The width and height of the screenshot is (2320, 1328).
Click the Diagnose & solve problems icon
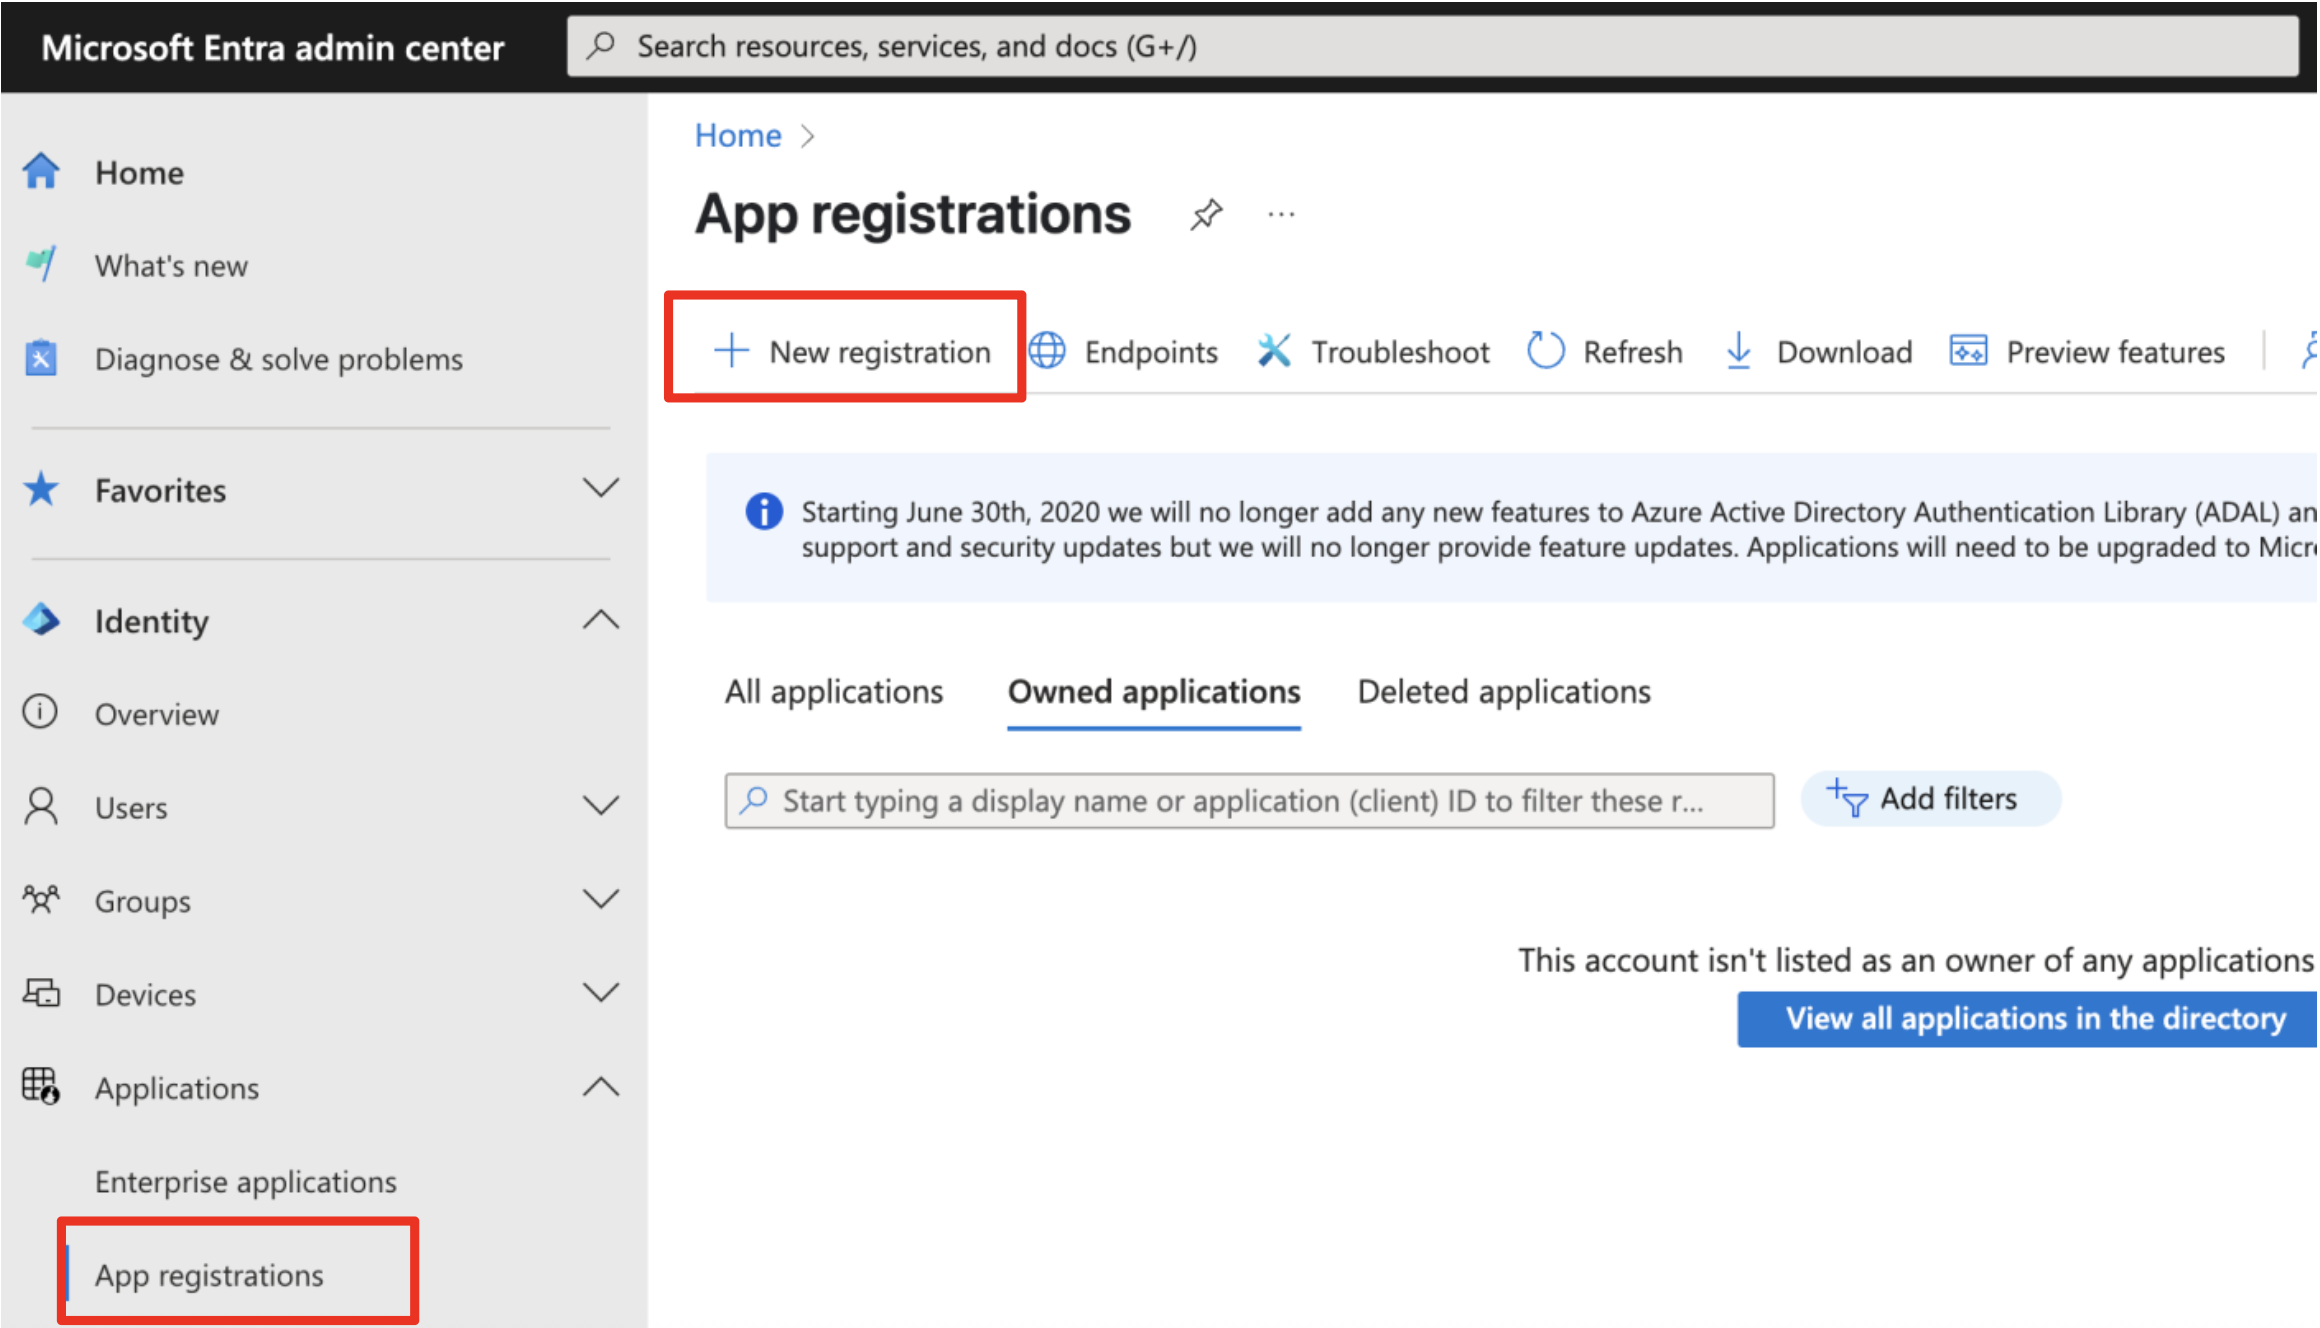(x=41, y=358)
